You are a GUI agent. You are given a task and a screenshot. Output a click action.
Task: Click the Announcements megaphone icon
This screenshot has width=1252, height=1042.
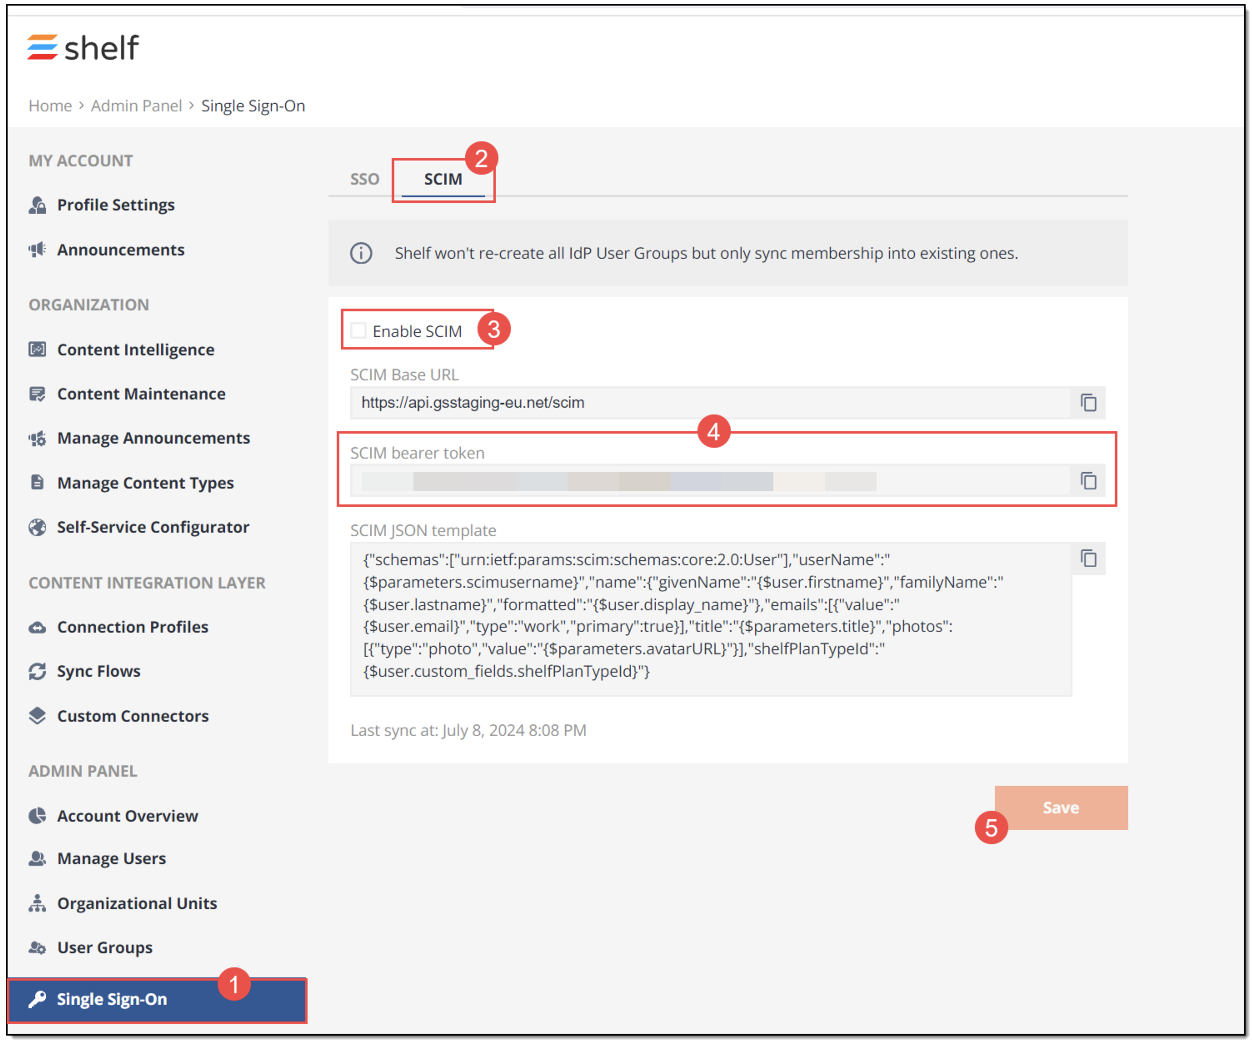37,250
